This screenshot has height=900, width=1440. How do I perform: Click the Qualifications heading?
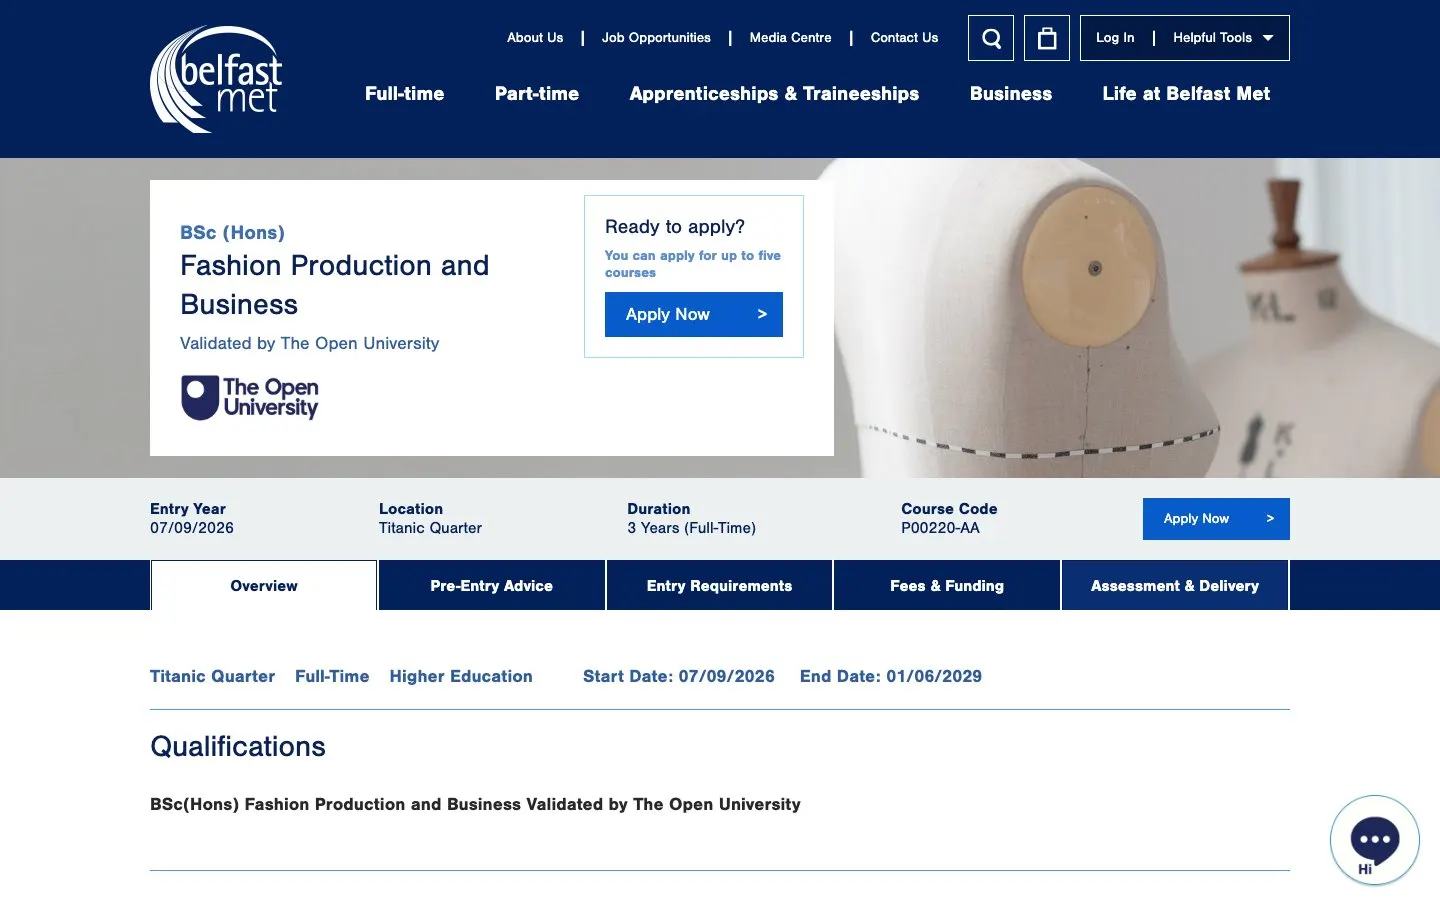click(x=238, y=747)
